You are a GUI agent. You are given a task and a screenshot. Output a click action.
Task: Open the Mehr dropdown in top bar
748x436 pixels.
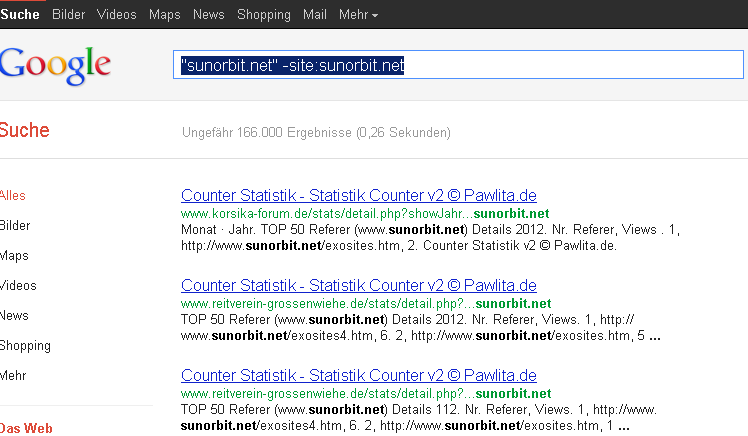click(358, 15)
